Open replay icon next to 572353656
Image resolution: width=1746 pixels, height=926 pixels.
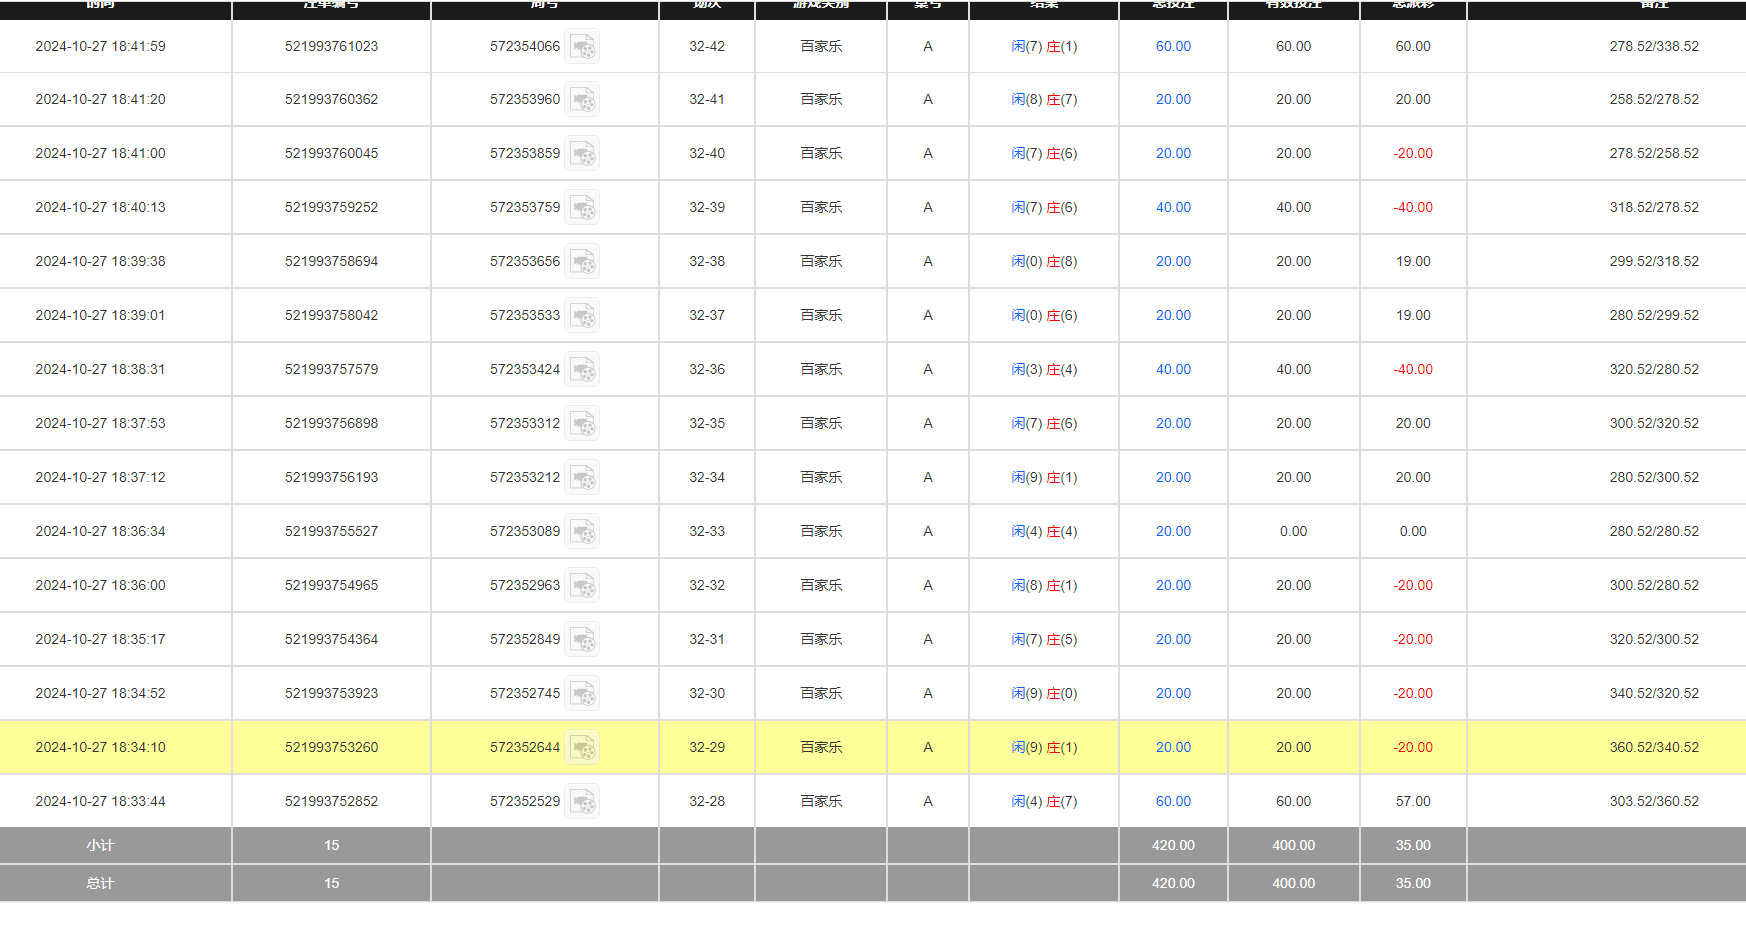[582, 262]
